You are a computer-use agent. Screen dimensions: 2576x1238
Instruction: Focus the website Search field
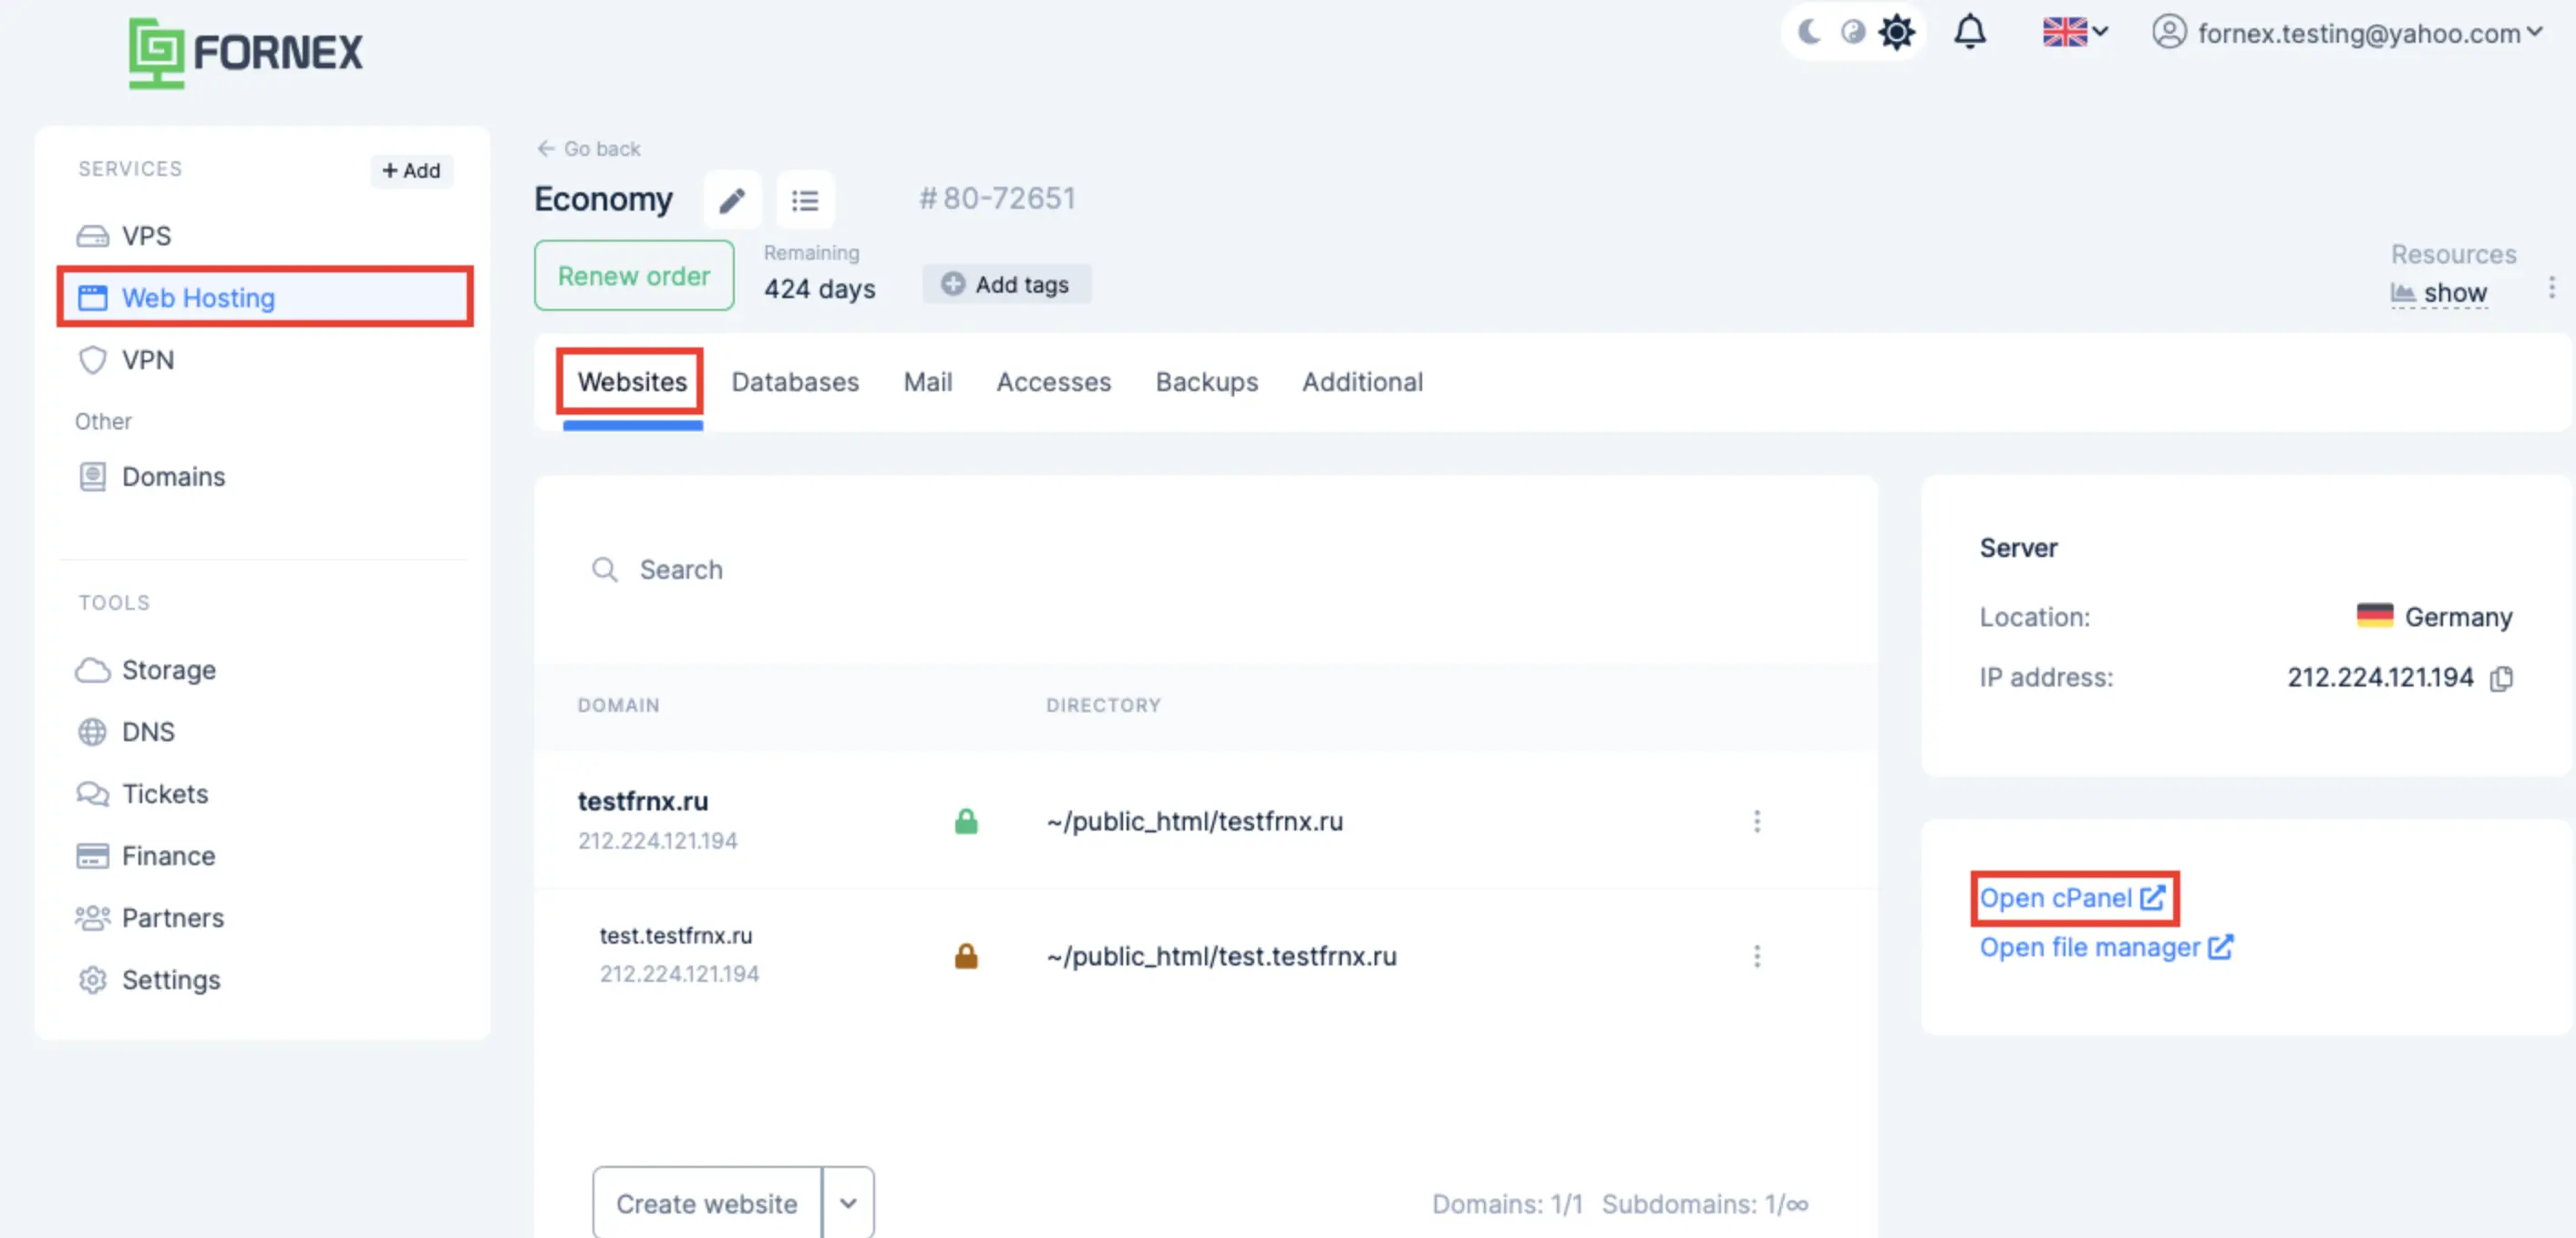(1205, 570)
